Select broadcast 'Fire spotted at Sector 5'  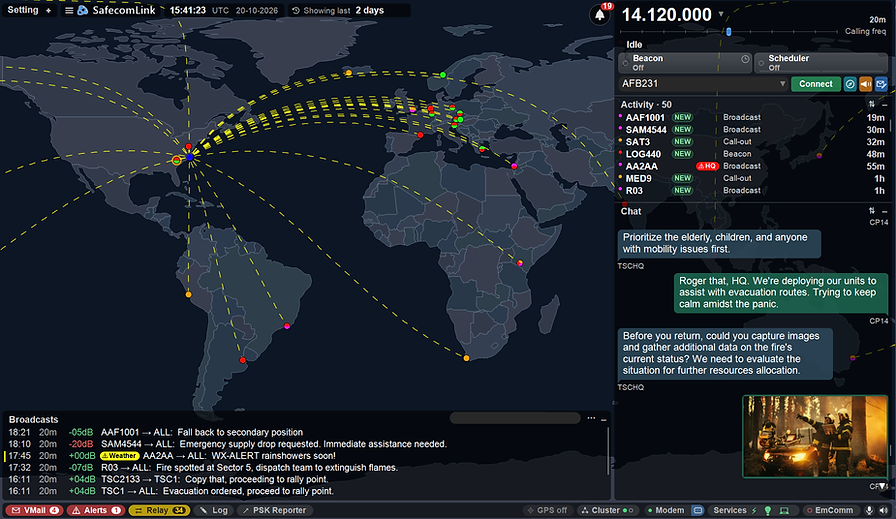click(306, 468)
